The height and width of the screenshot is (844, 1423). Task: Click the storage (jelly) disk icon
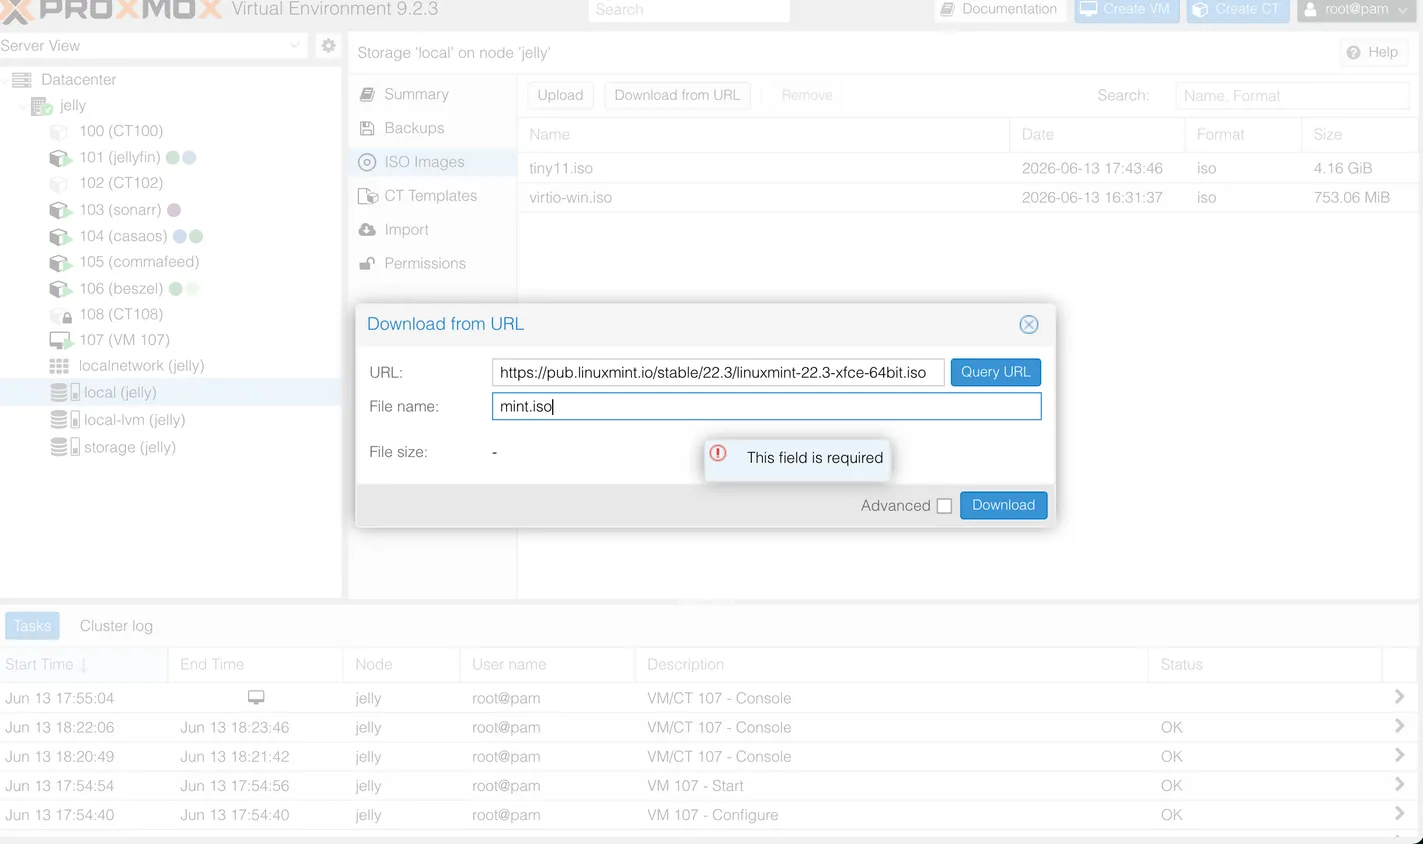click(x=64, y=447)
